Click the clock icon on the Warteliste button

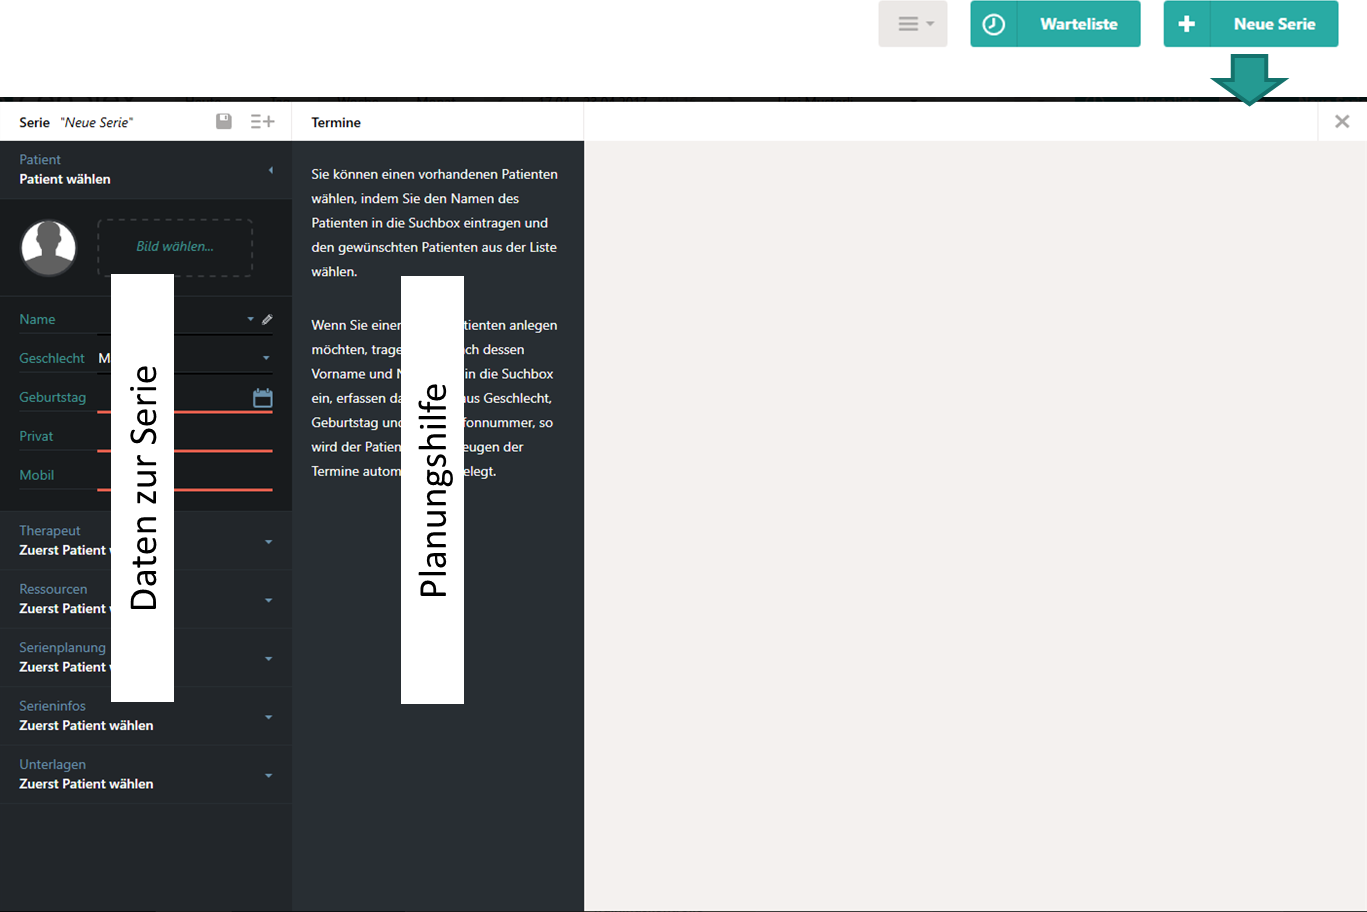(x=993, y=24)
